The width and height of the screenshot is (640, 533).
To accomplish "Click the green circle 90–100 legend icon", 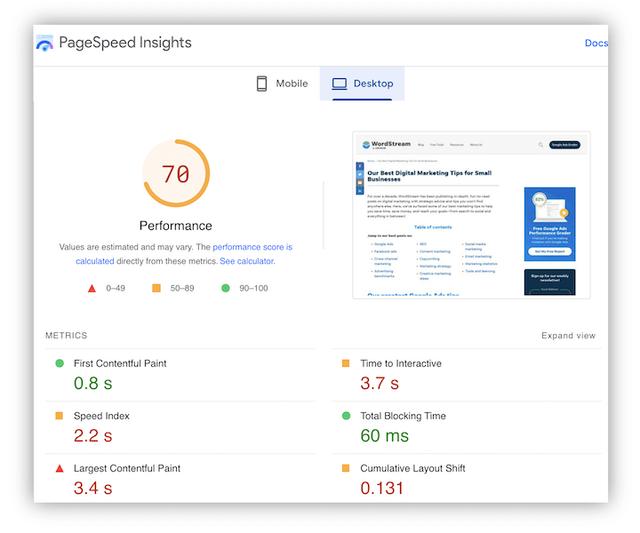I will coord(225,288).
